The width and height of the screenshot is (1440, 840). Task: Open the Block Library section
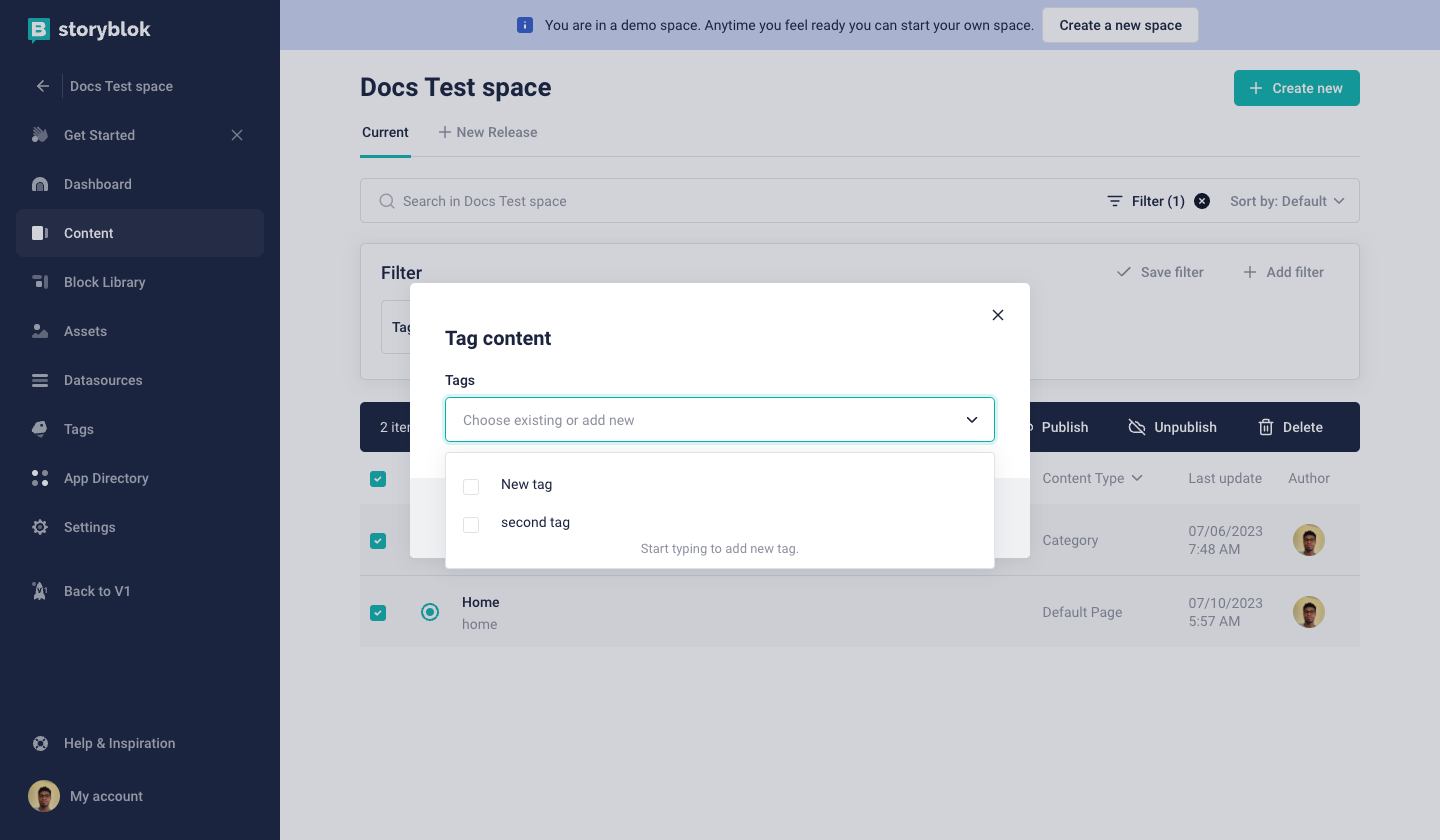[x=104, y=282]
